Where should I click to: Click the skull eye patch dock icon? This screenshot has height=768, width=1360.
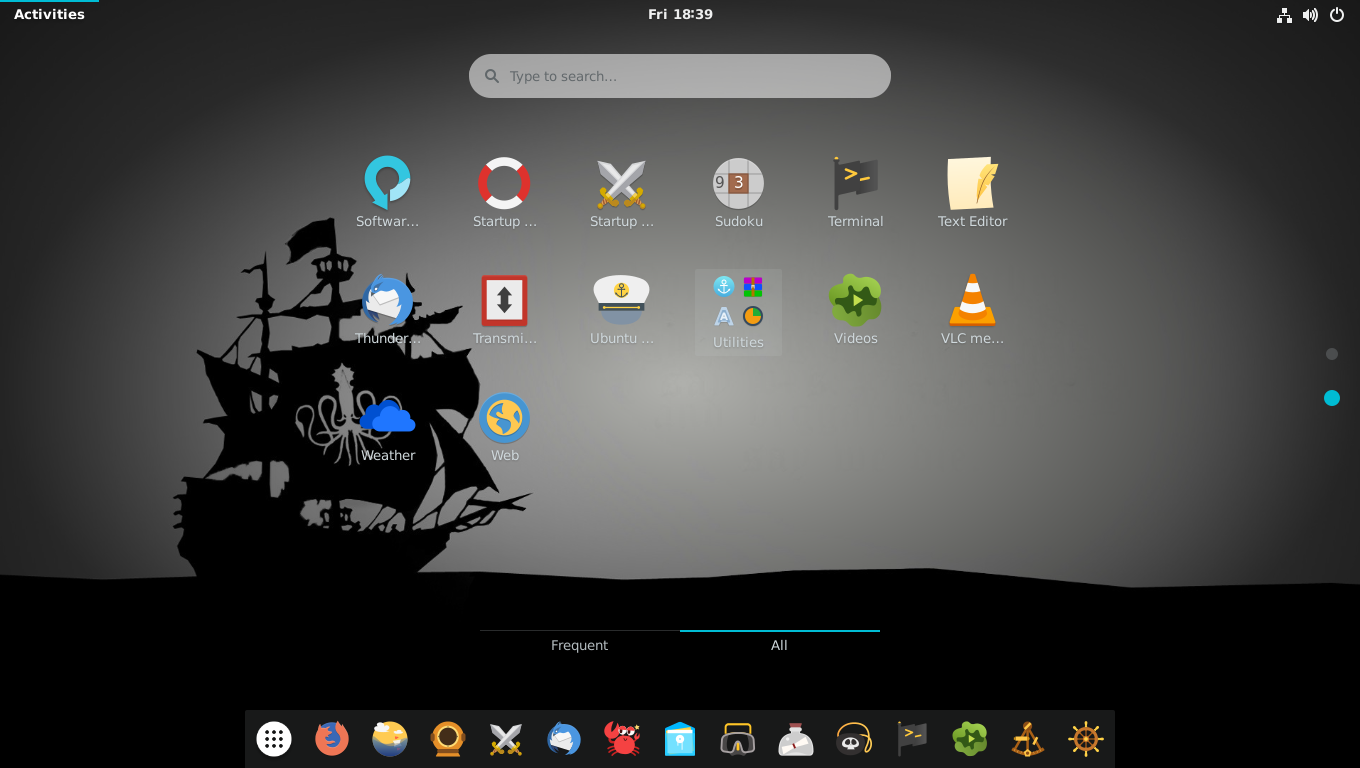(854, 739)
